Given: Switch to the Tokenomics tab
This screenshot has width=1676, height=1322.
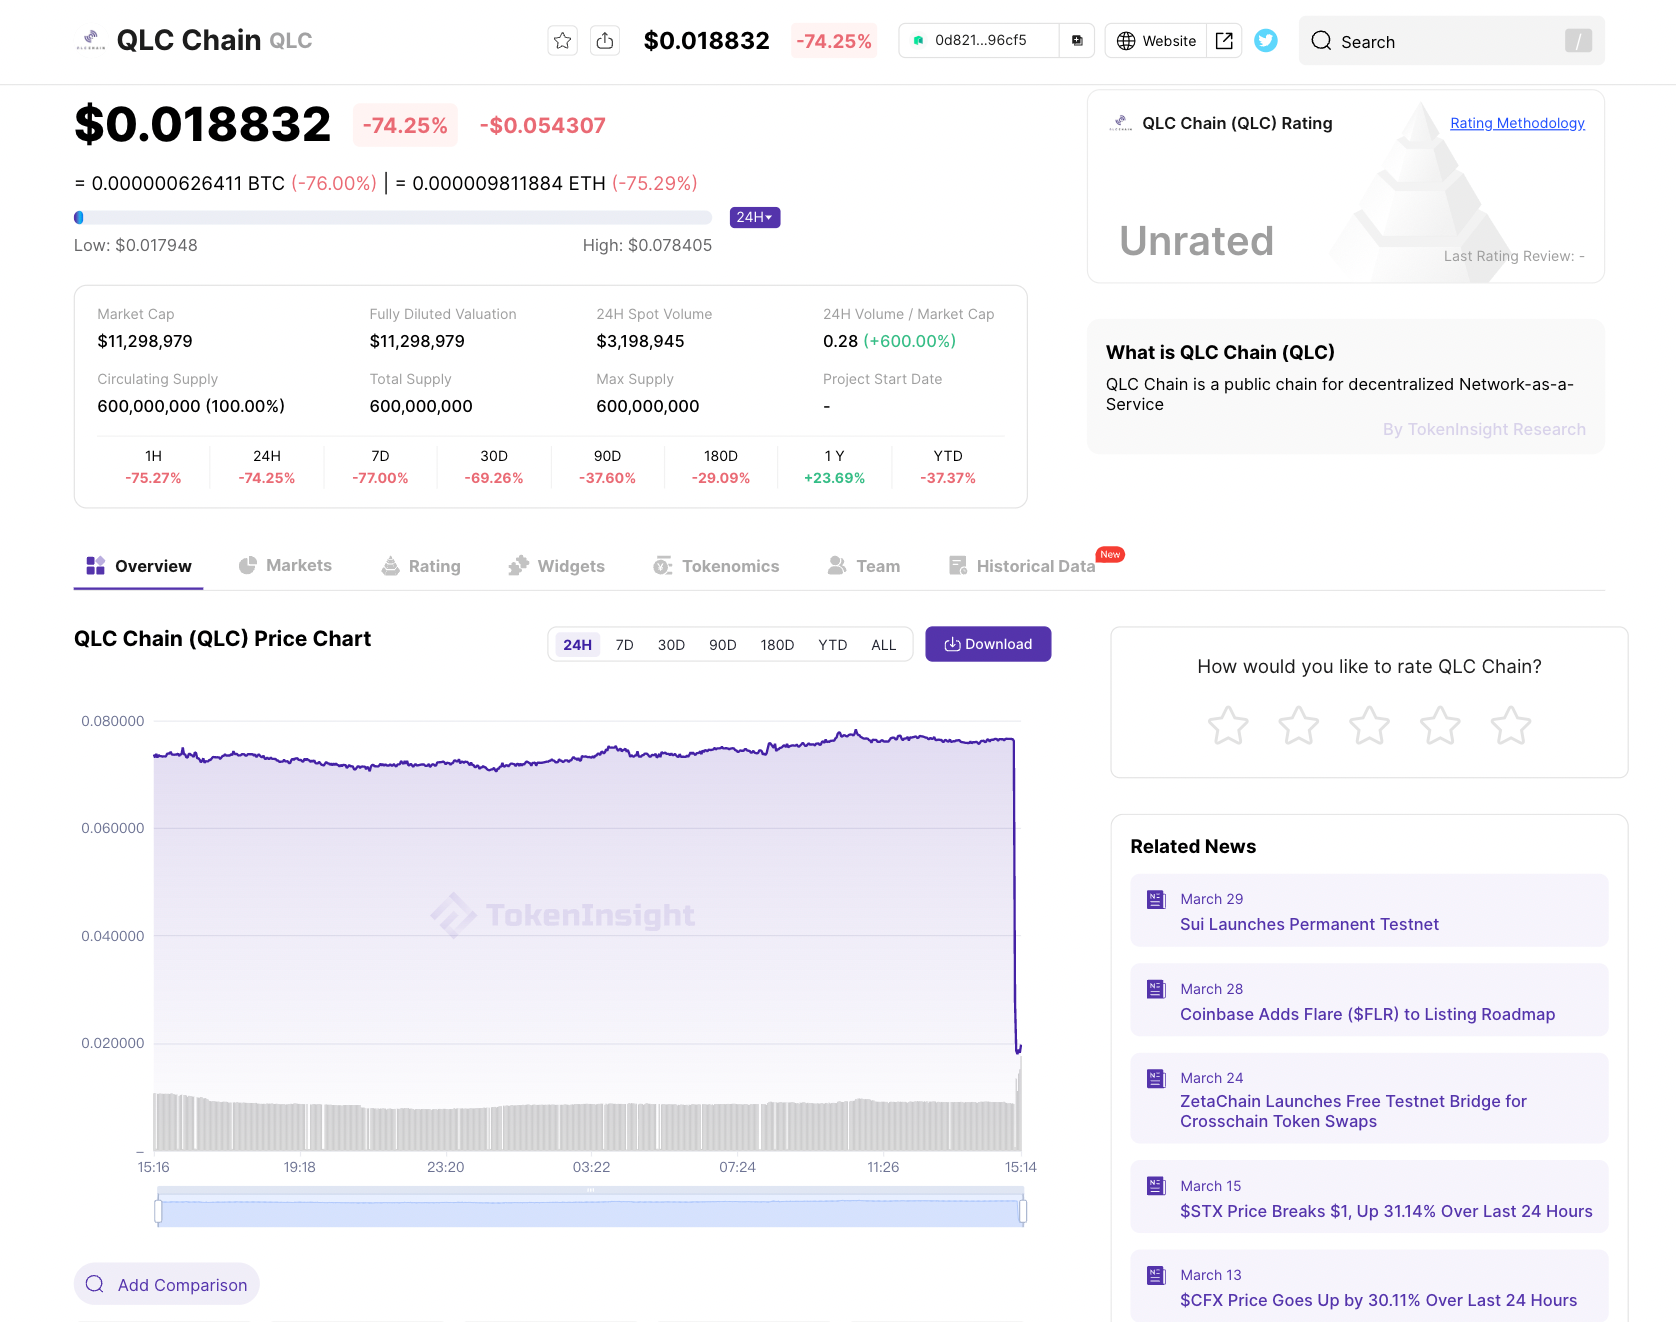Looking at the screenshot, I should coord(716,566).
